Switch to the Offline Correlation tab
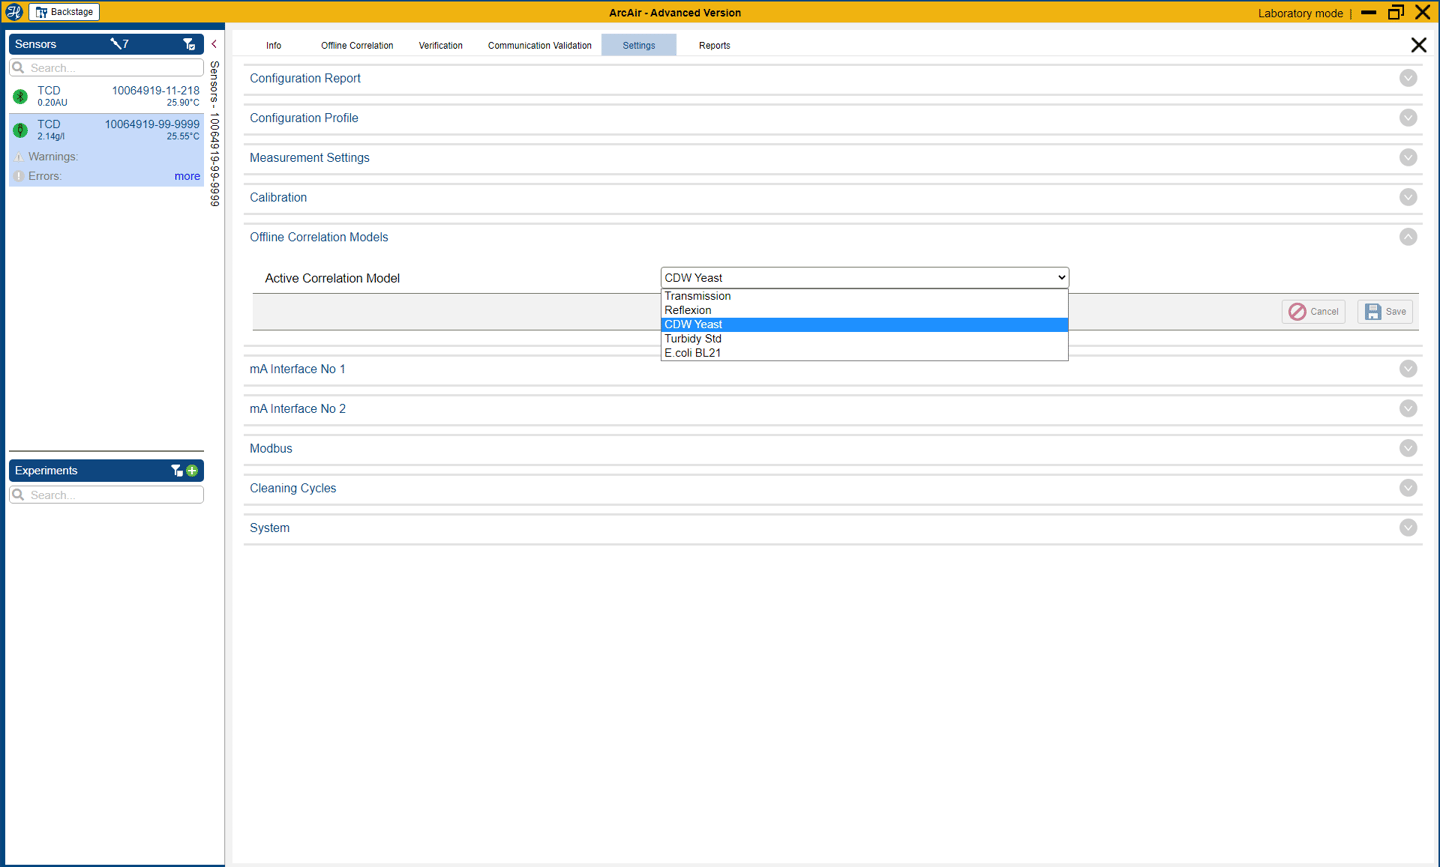 357,45
